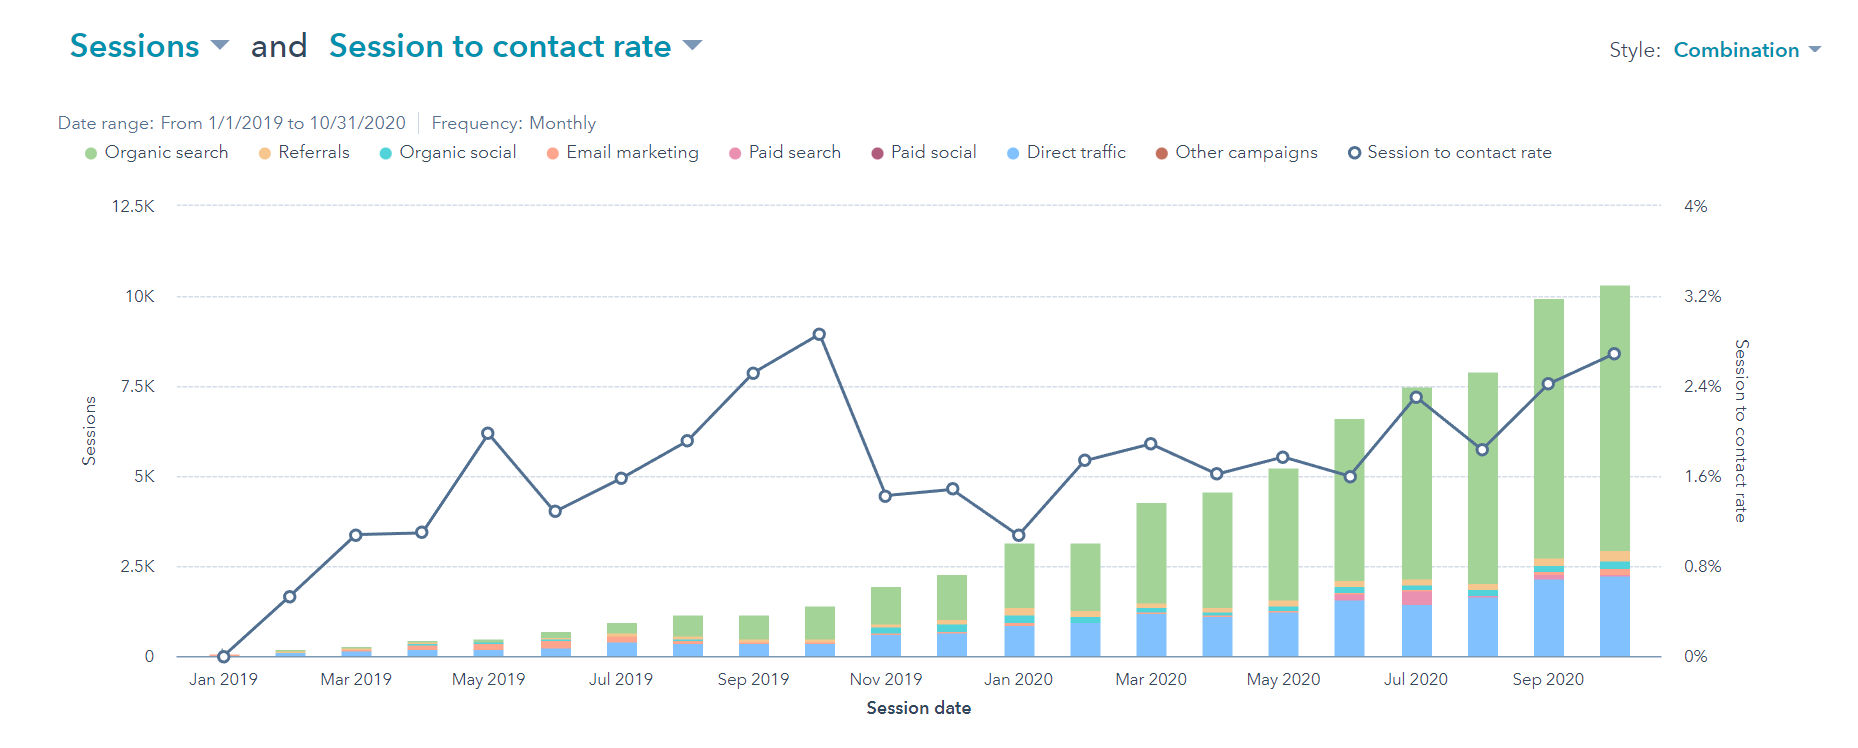1858x748 pixels.
Task: Click the Other campaigns legend marker
Action: [x=1161, y=153]
